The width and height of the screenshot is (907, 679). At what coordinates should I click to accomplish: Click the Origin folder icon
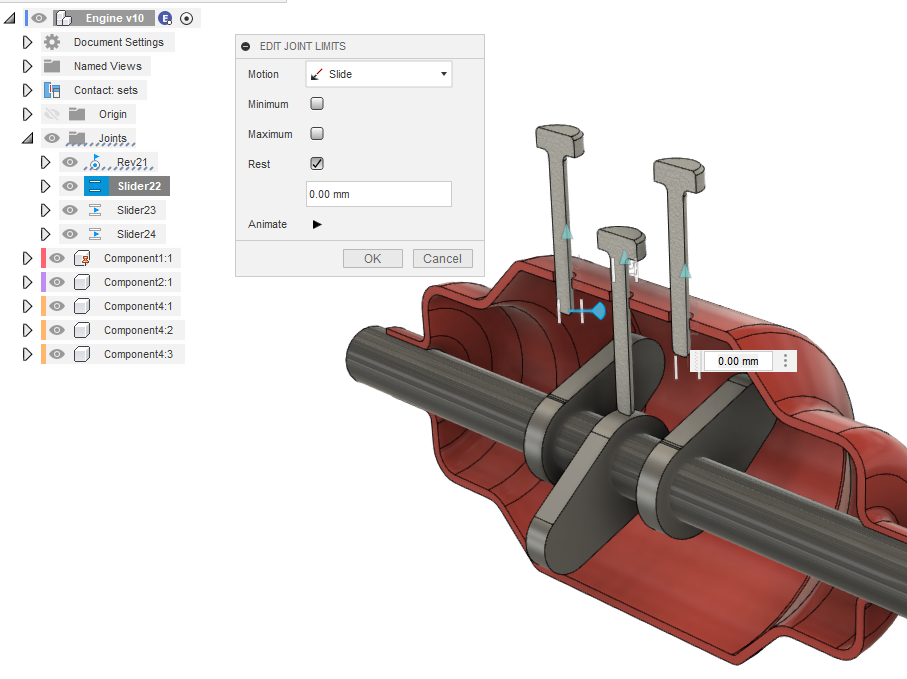77,114
